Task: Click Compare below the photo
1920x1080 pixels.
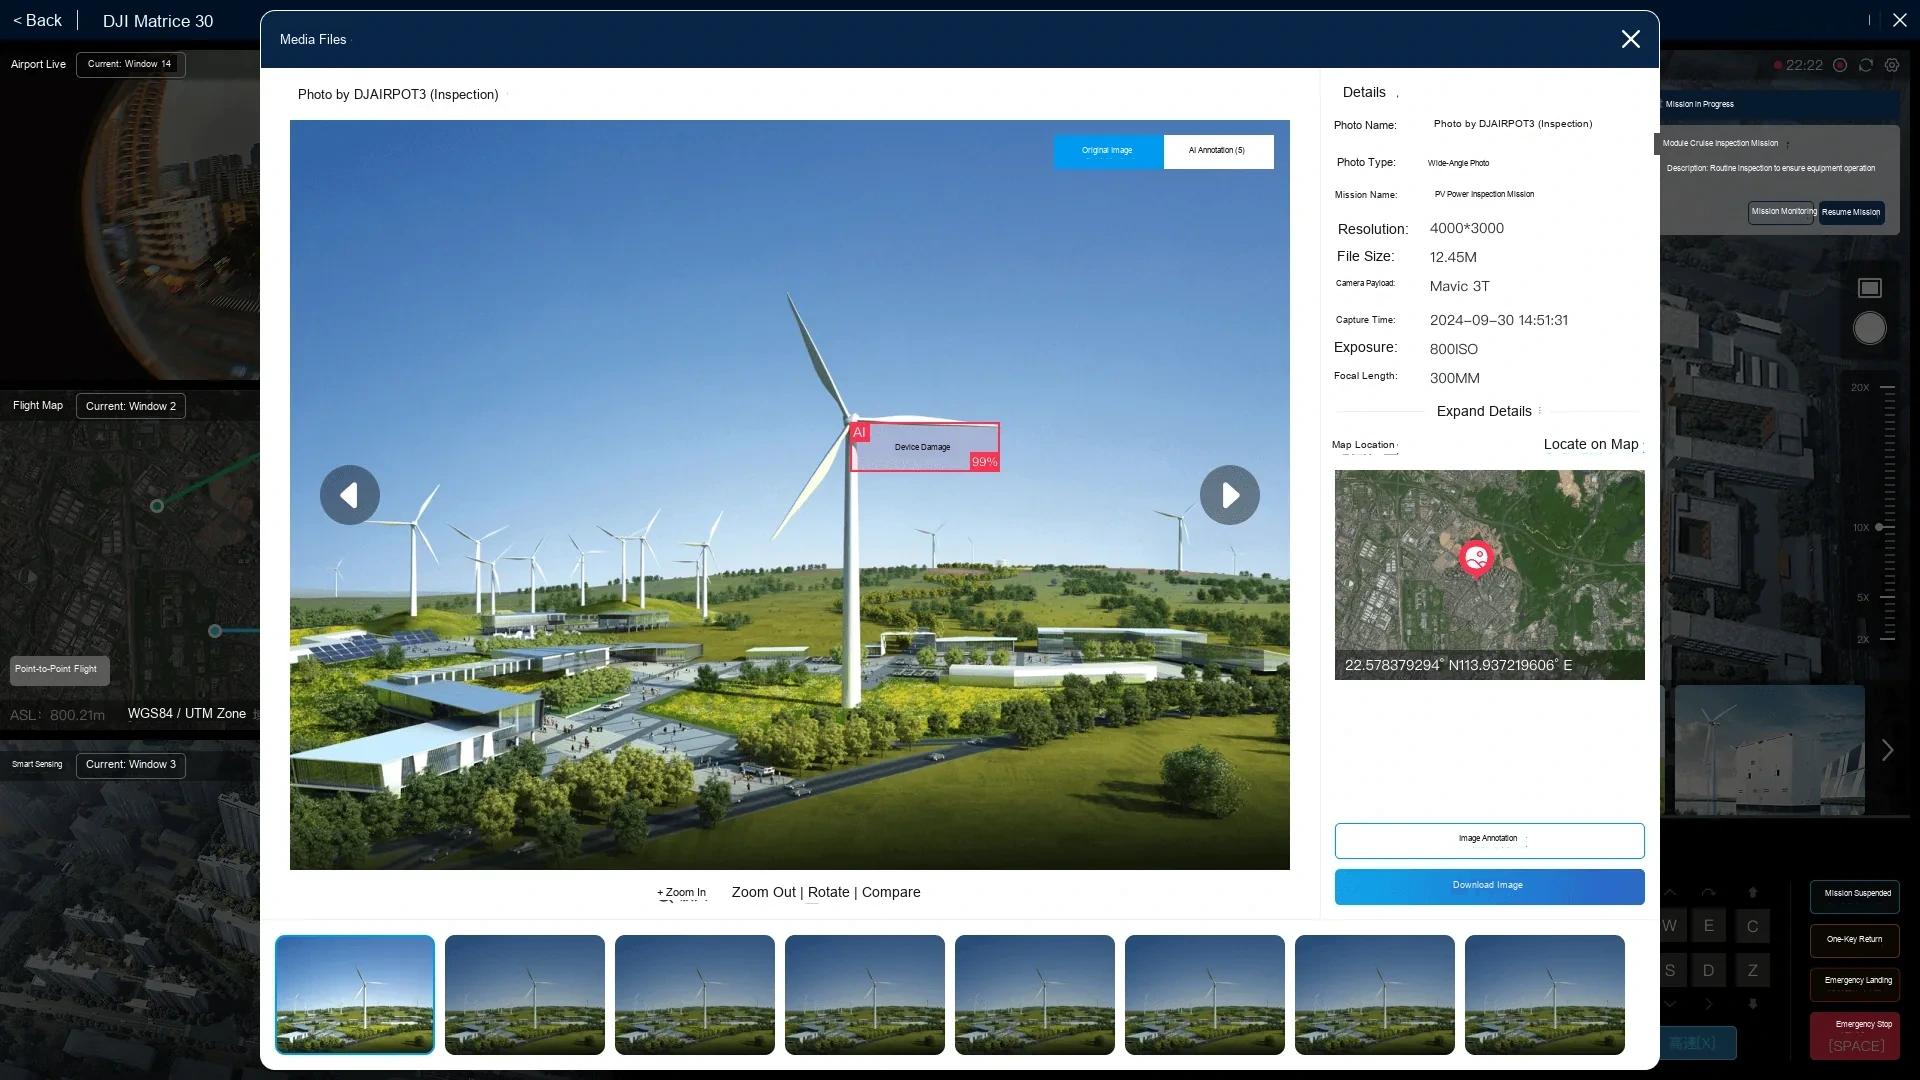Action: coord(891,892)
